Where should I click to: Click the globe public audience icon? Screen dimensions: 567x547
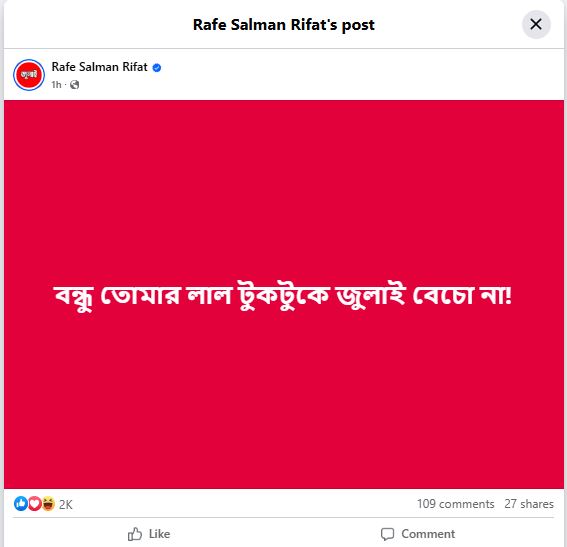pos(74,85)
